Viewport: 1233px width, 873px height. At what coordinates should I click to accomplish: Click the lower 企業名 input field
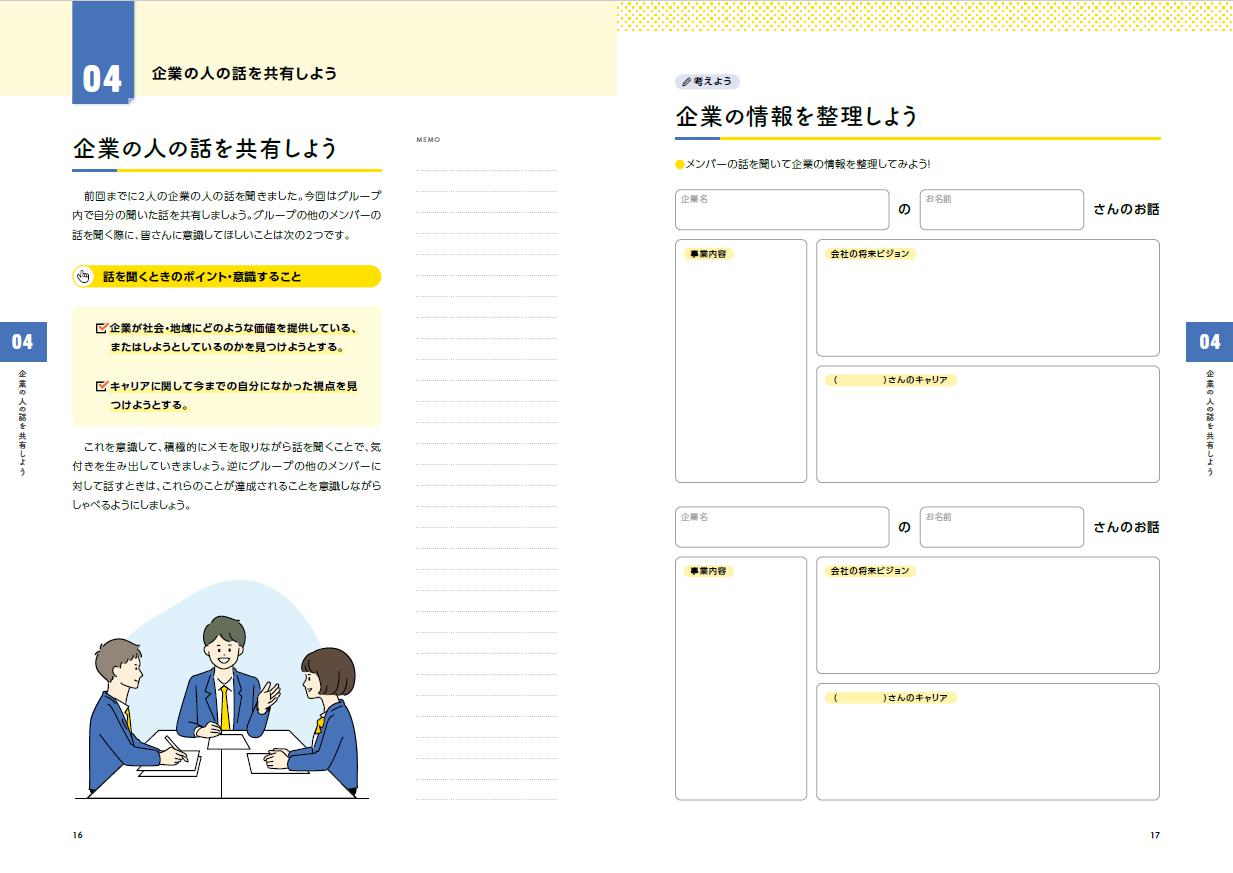(x=782, y=527)
